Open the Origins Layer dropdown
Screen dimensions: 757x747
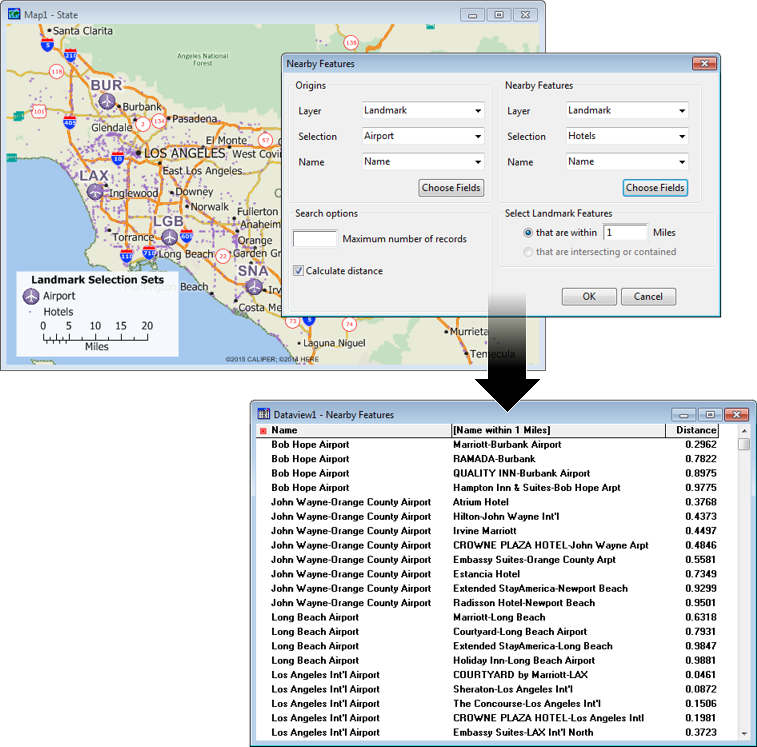[422, 111]
